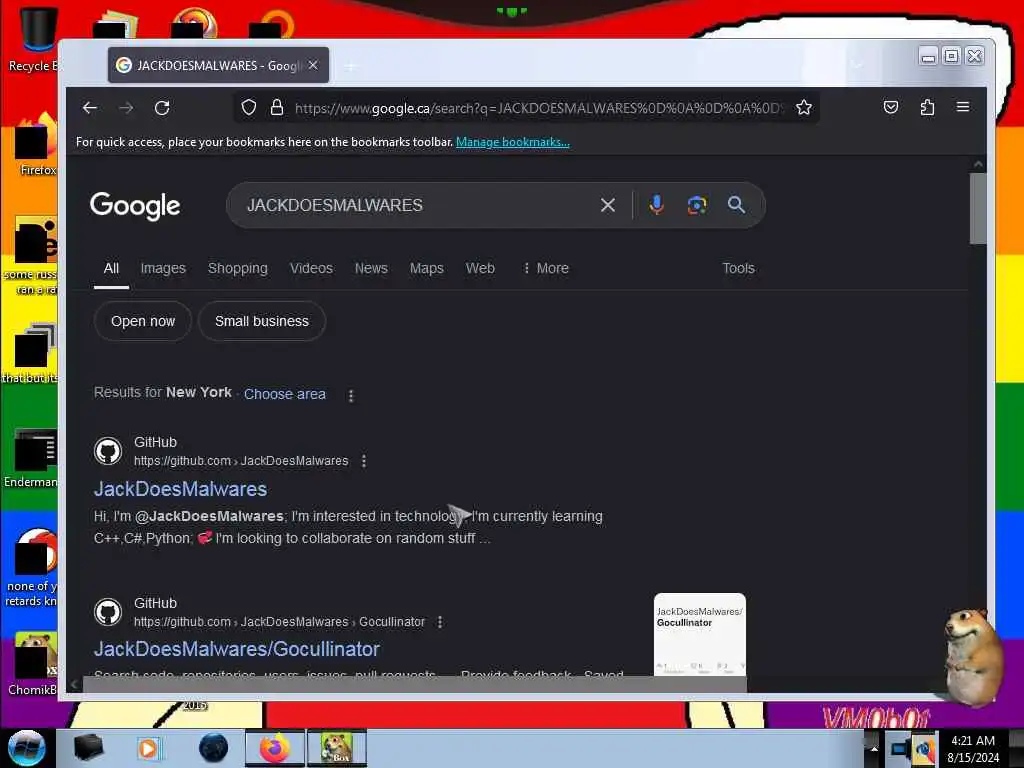Click the forward navigation arrow

coord(126,108)
